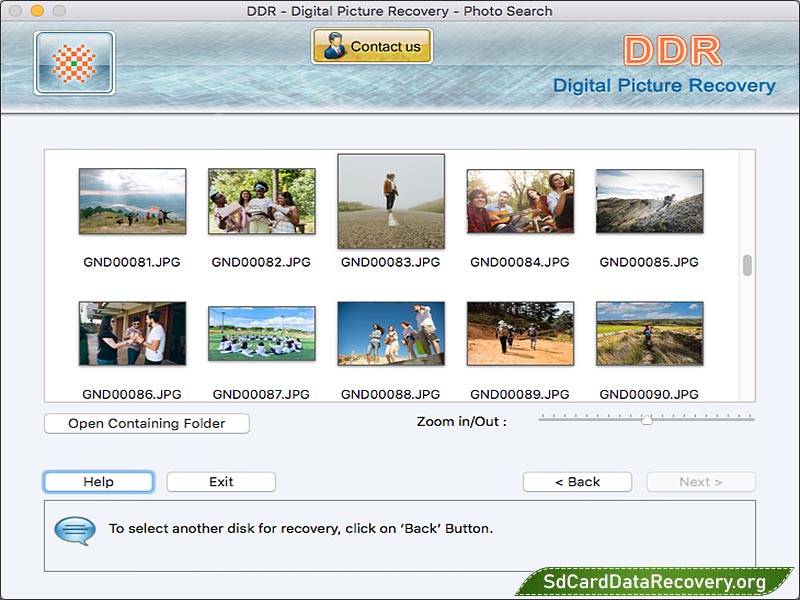Image resolution: width=800 pixels, height=600 pixels.
Task: Click the yellow minimize window button
Action: pyautogui.click(x=37, y=11)
